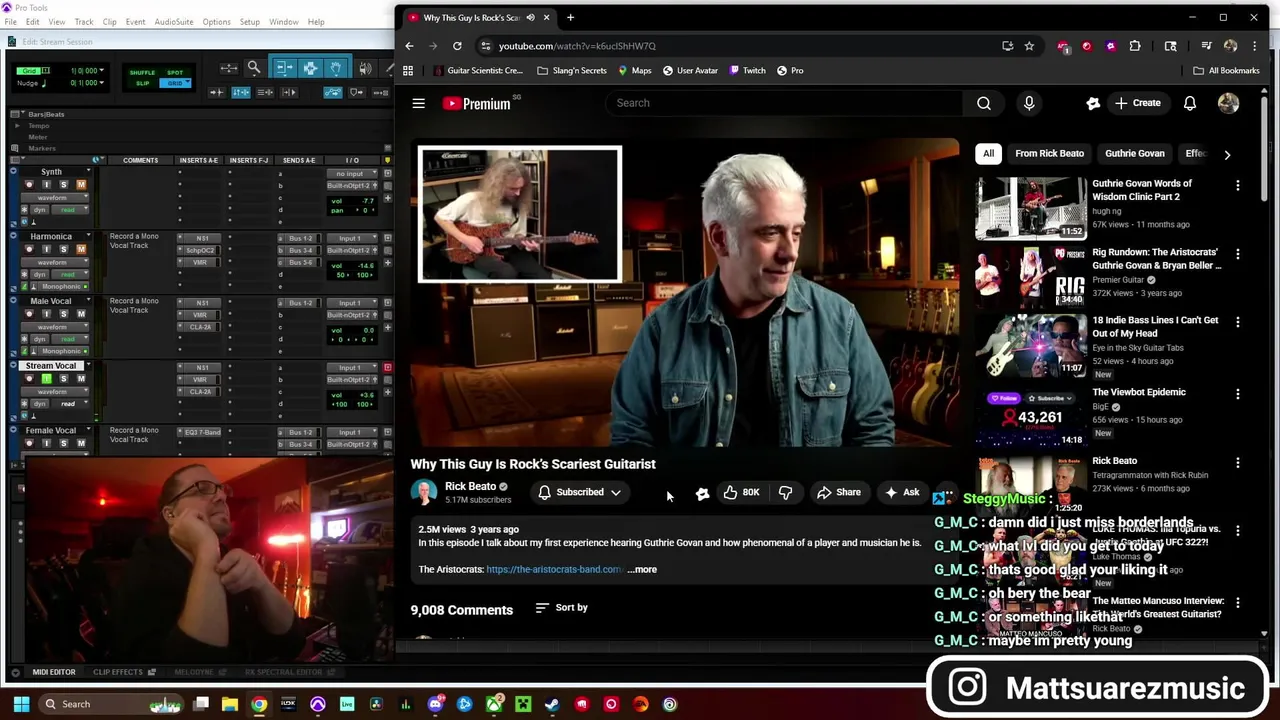
Task: Go back in Chrome browser
Action: click(x=409, y=46)
